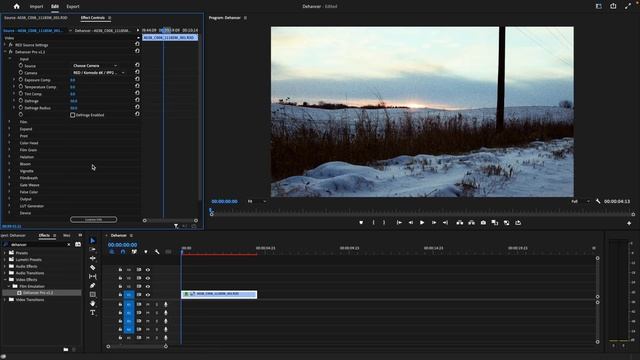The height and width of the screenshot is (360, 640).
Task: Select the clip on the timeline
Action: pyautogui.click(x=219, y=294)
